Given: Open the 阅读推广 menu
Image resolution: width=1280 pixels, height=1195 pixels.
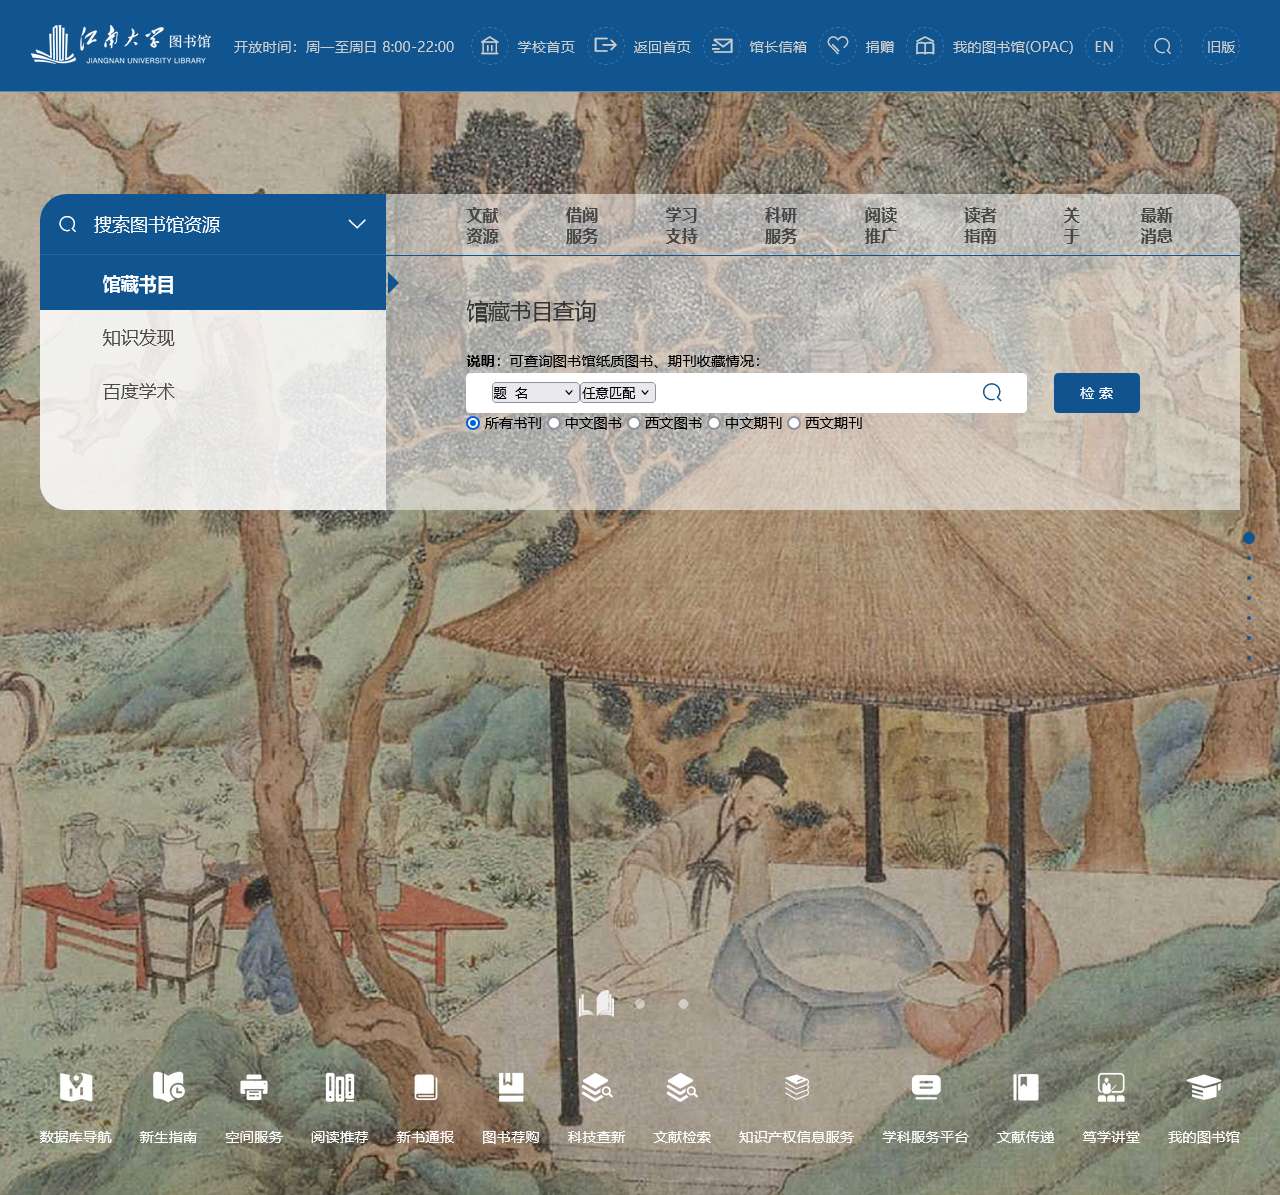Looking at the screenshot, I should click(881, 225).
